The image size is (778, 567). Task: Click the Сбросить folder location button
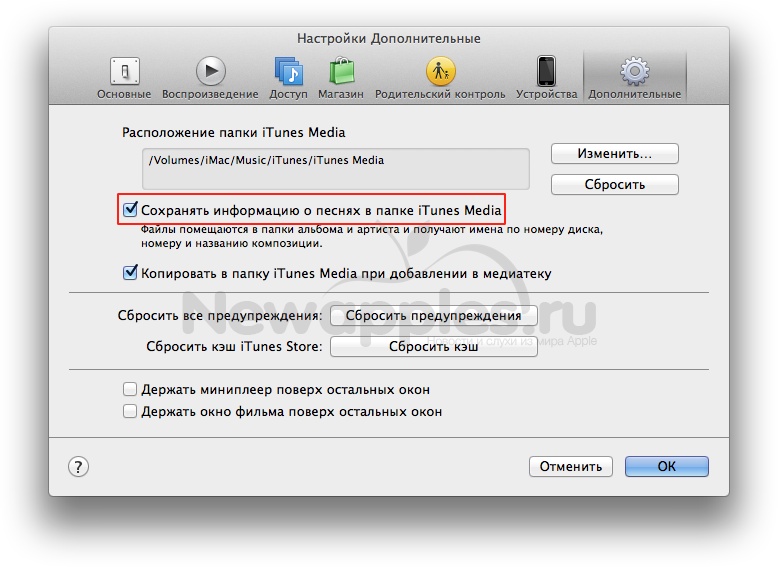click(x=614, y=184)
